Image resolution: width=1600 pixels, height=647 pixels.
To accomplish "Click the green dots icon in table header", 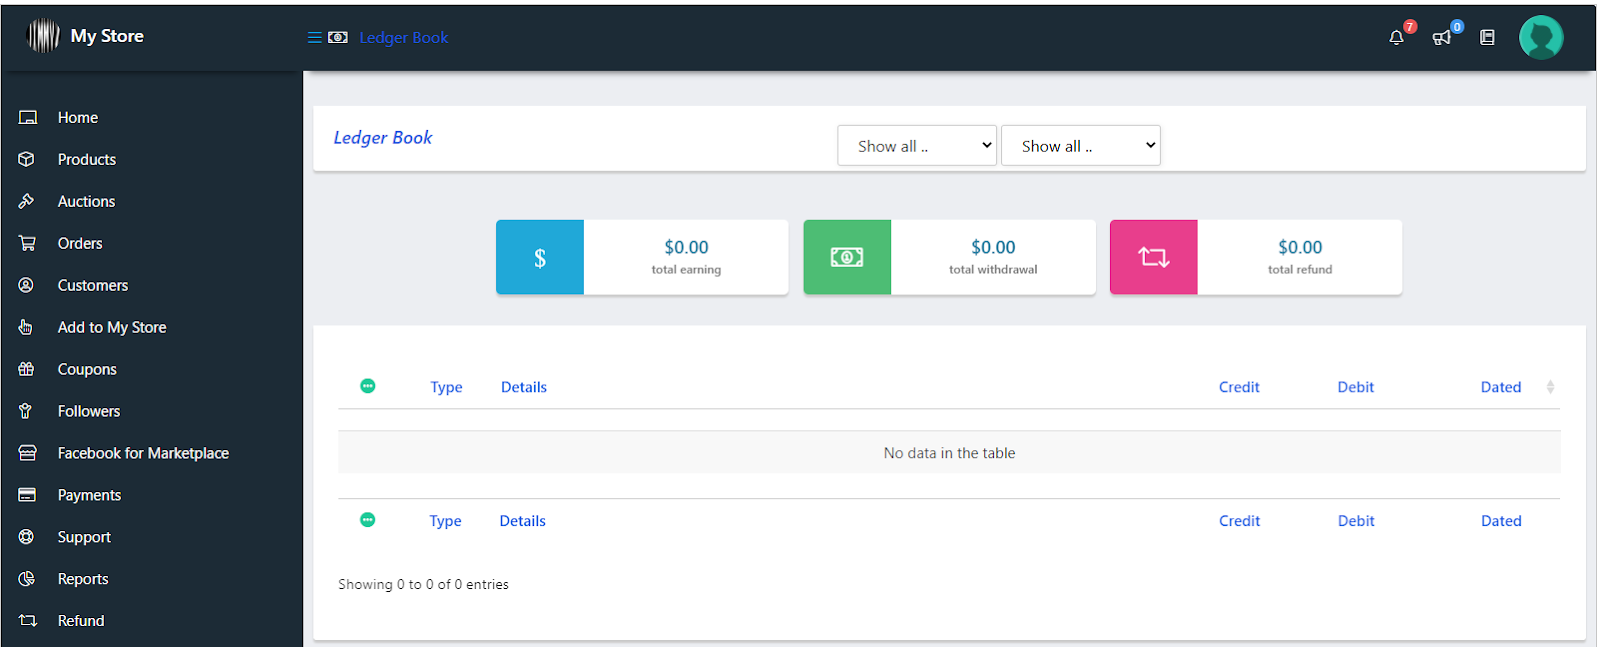I will tap(368, 386).
